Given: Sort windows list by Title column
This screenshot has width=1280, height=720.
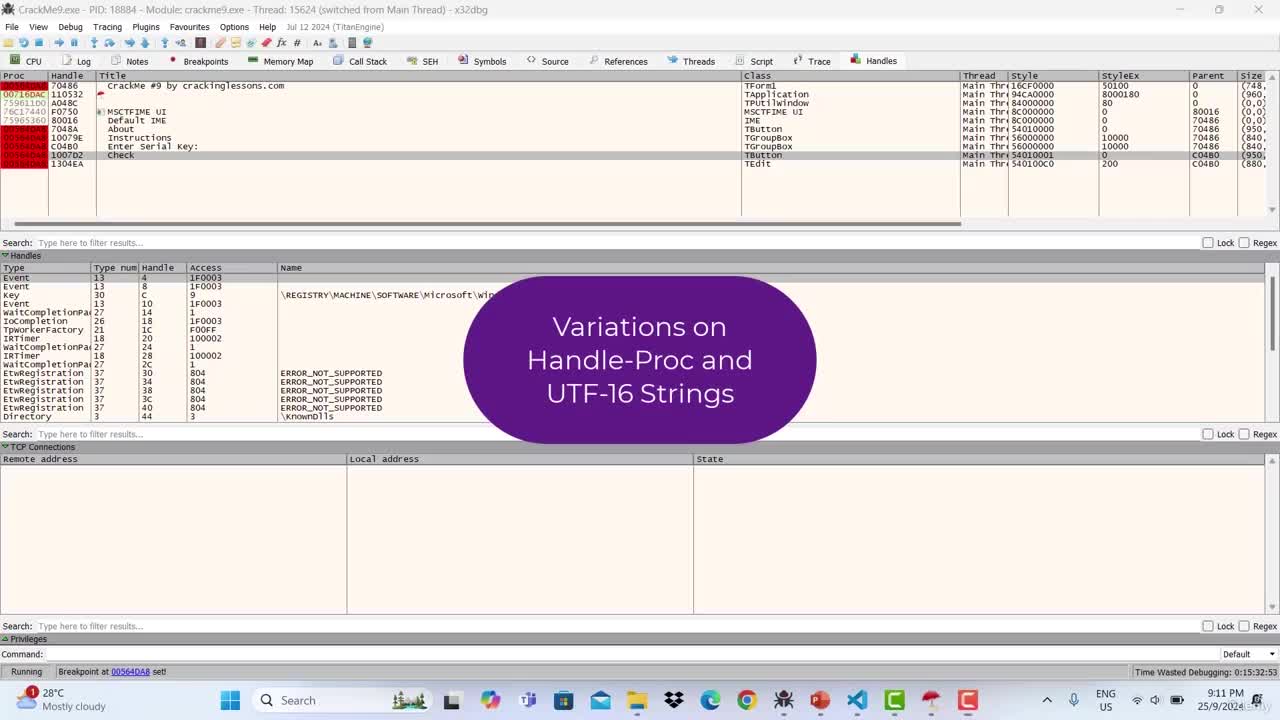Looking at the screenshot, I should pos(418,76).
